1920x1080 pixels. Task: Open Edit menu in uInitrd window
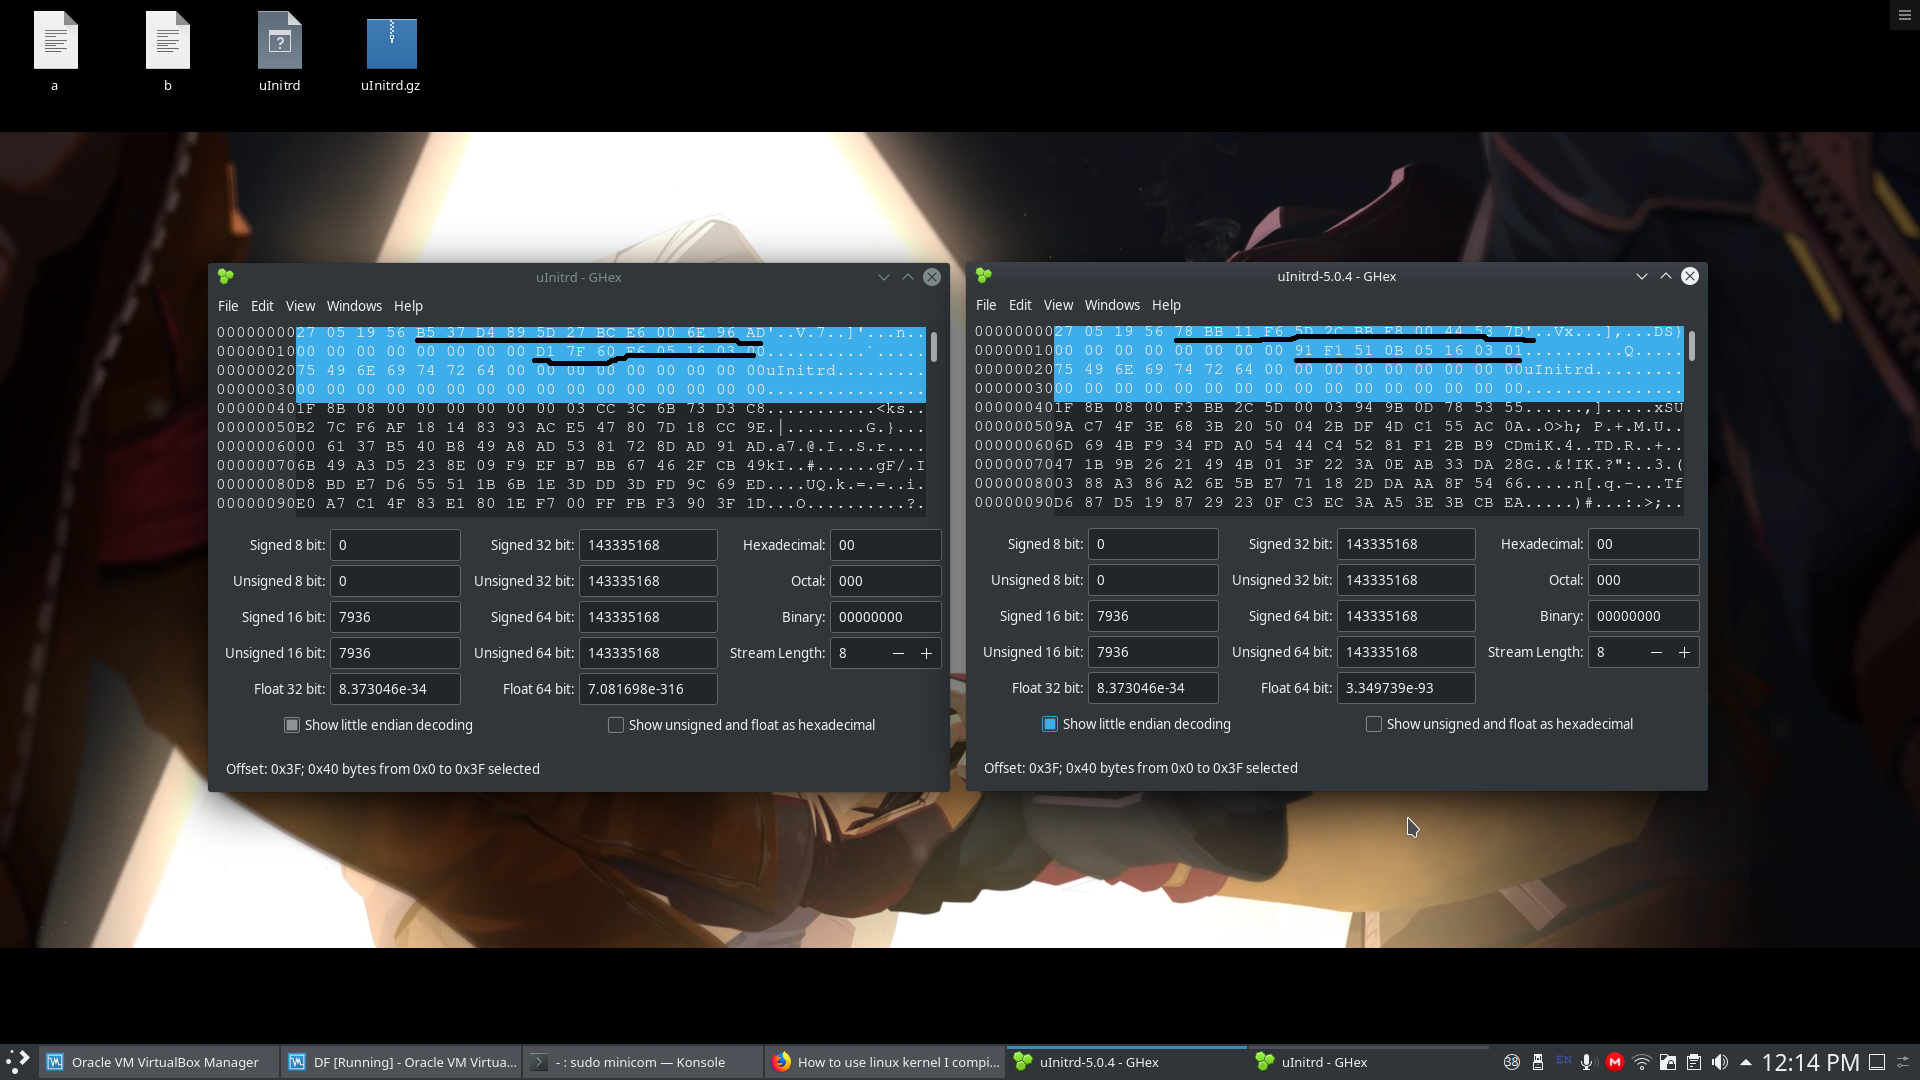[262, 306]
